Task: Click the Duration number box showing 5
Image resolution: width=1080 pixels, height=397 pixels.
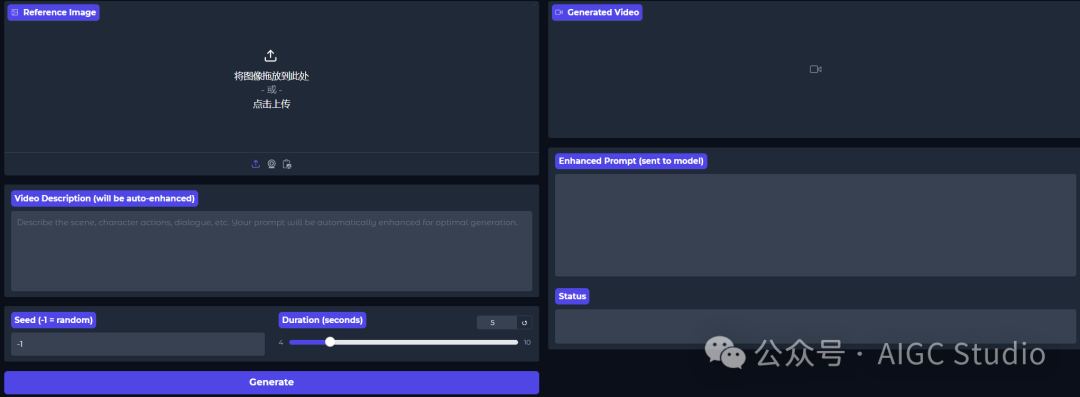Action: (x=497, y=323)
